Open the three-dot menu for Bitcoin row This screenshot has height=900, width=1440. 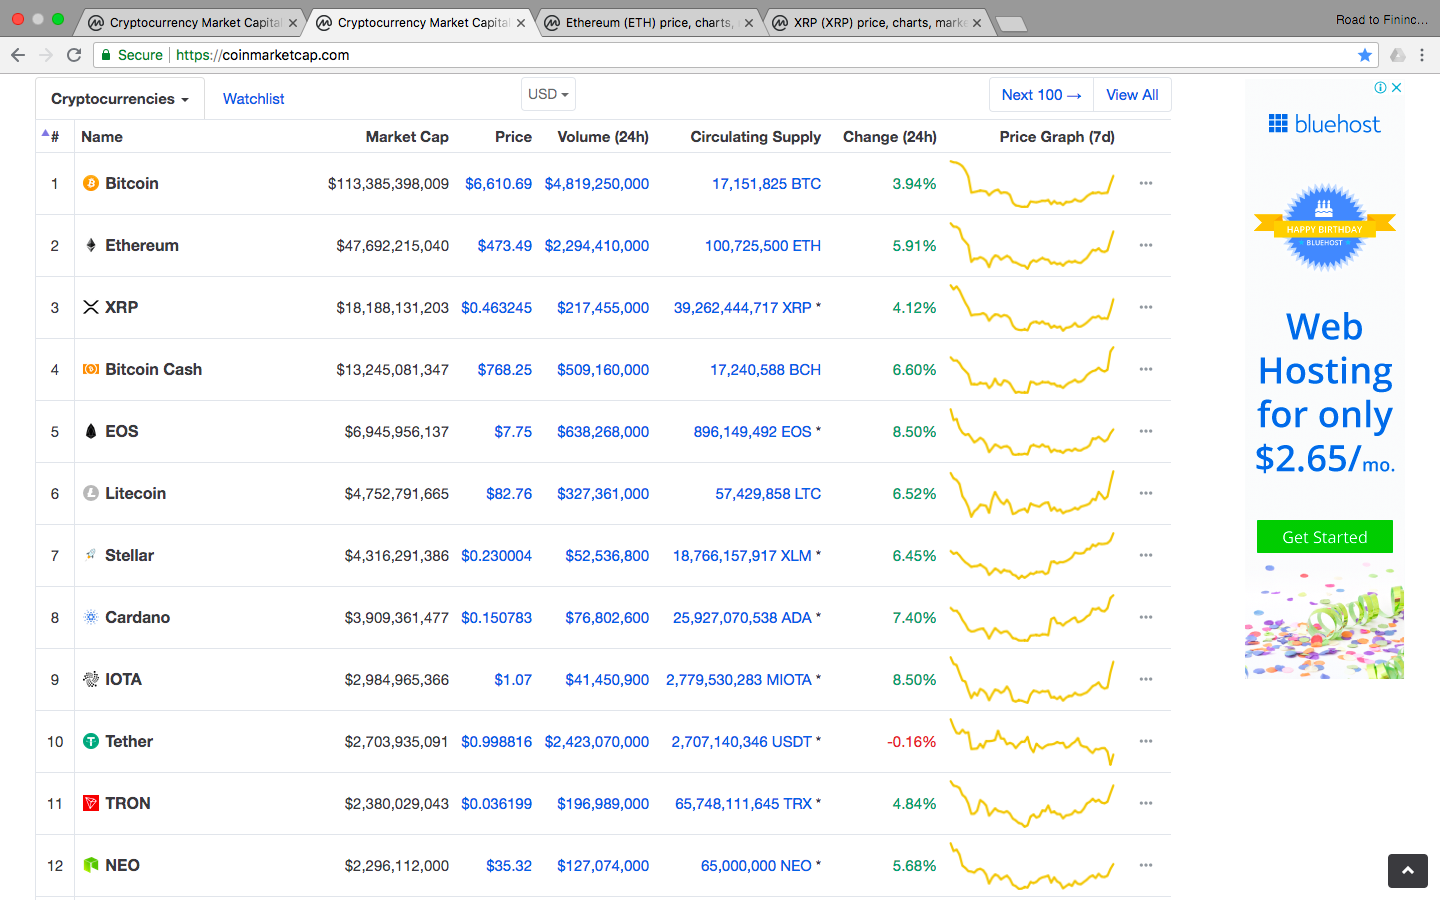pos(1146,183)
